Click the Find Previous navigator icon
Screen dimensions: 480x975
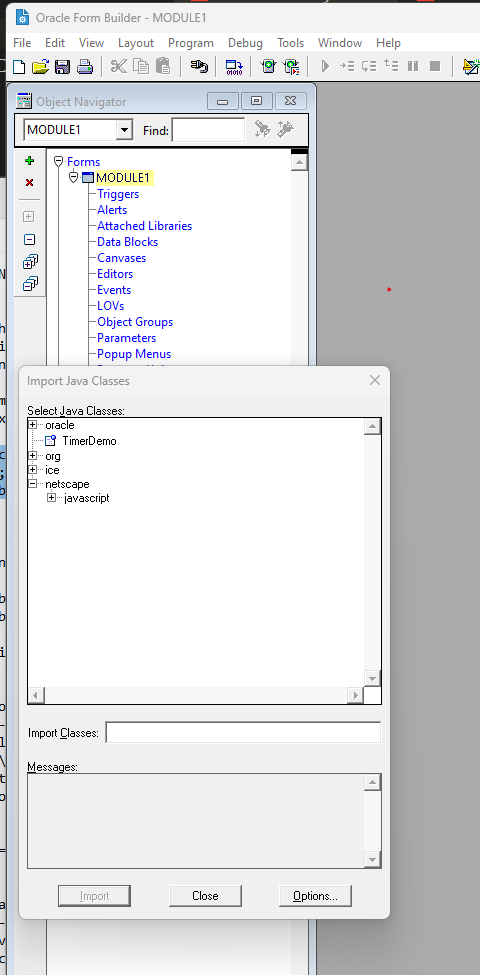pos(285,129)
